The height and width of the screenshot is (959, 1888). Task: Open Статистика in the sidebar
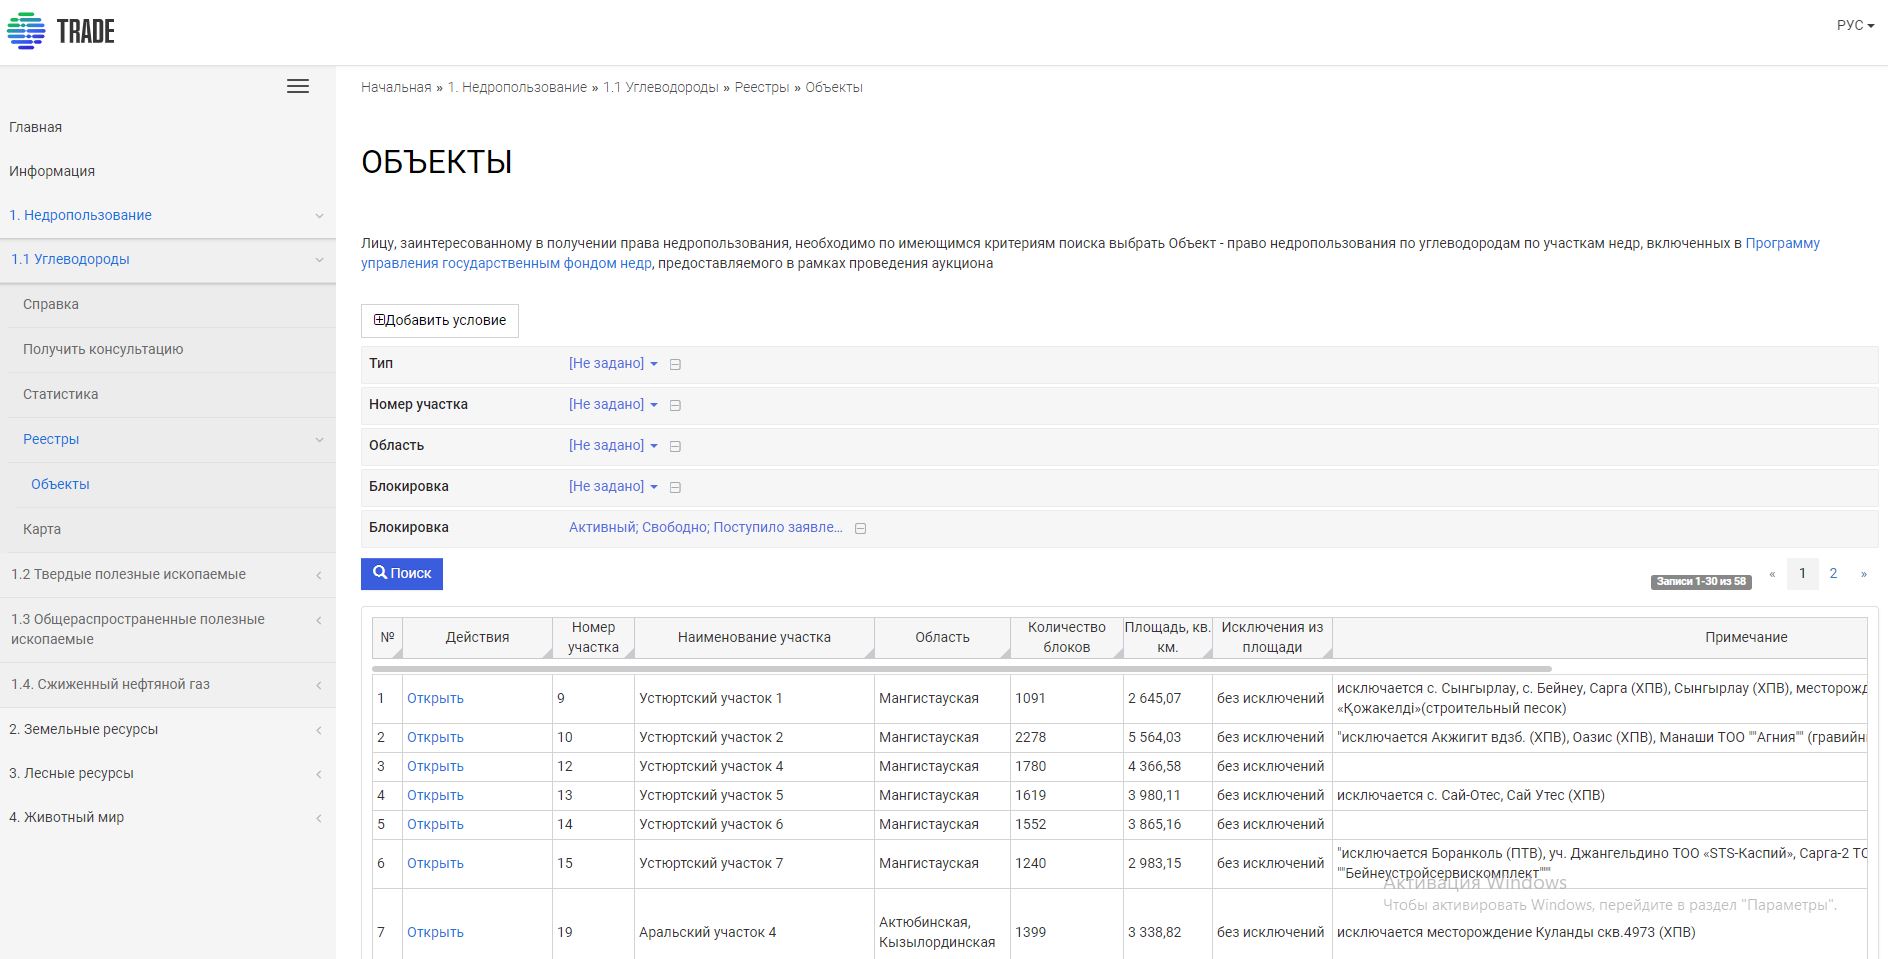click(x=61, y=394)
